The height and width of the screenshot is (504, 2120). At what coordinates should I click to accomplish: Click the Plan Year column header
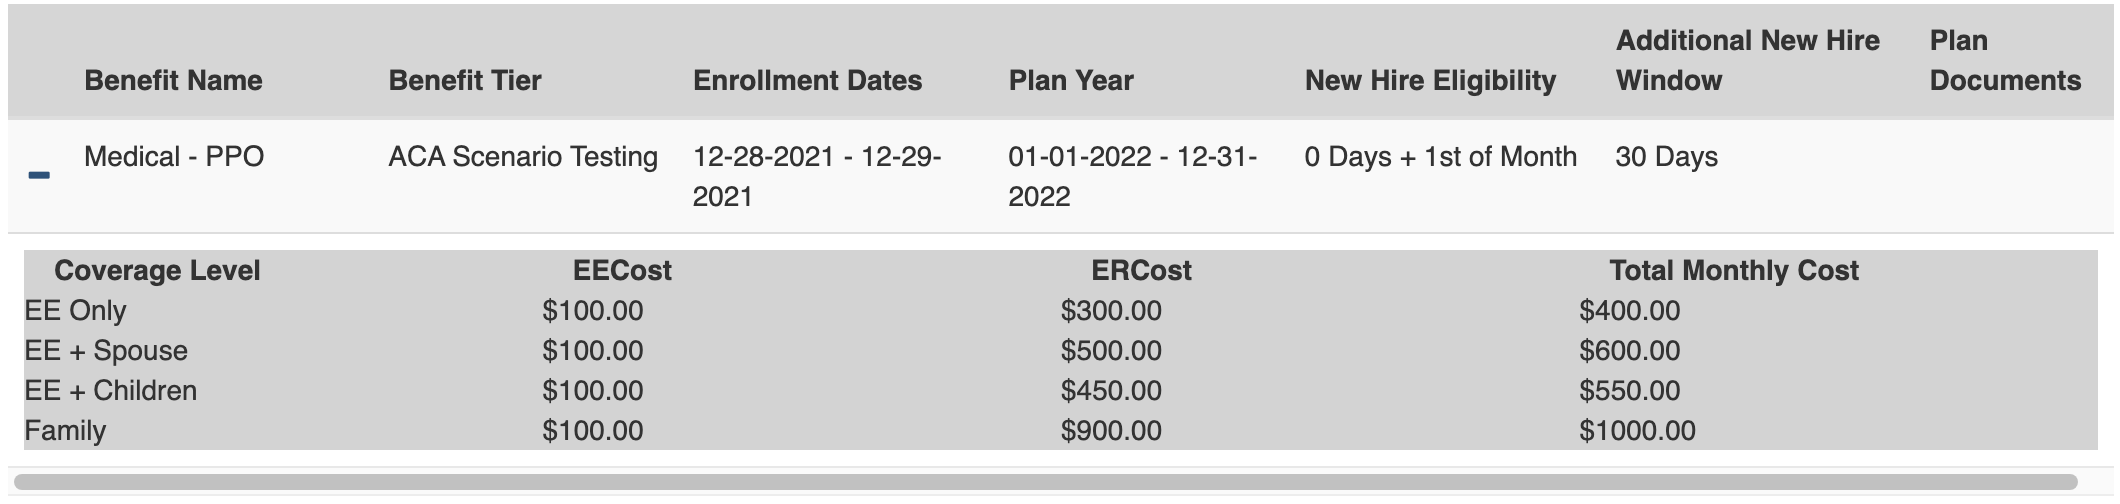[1070, 80]
